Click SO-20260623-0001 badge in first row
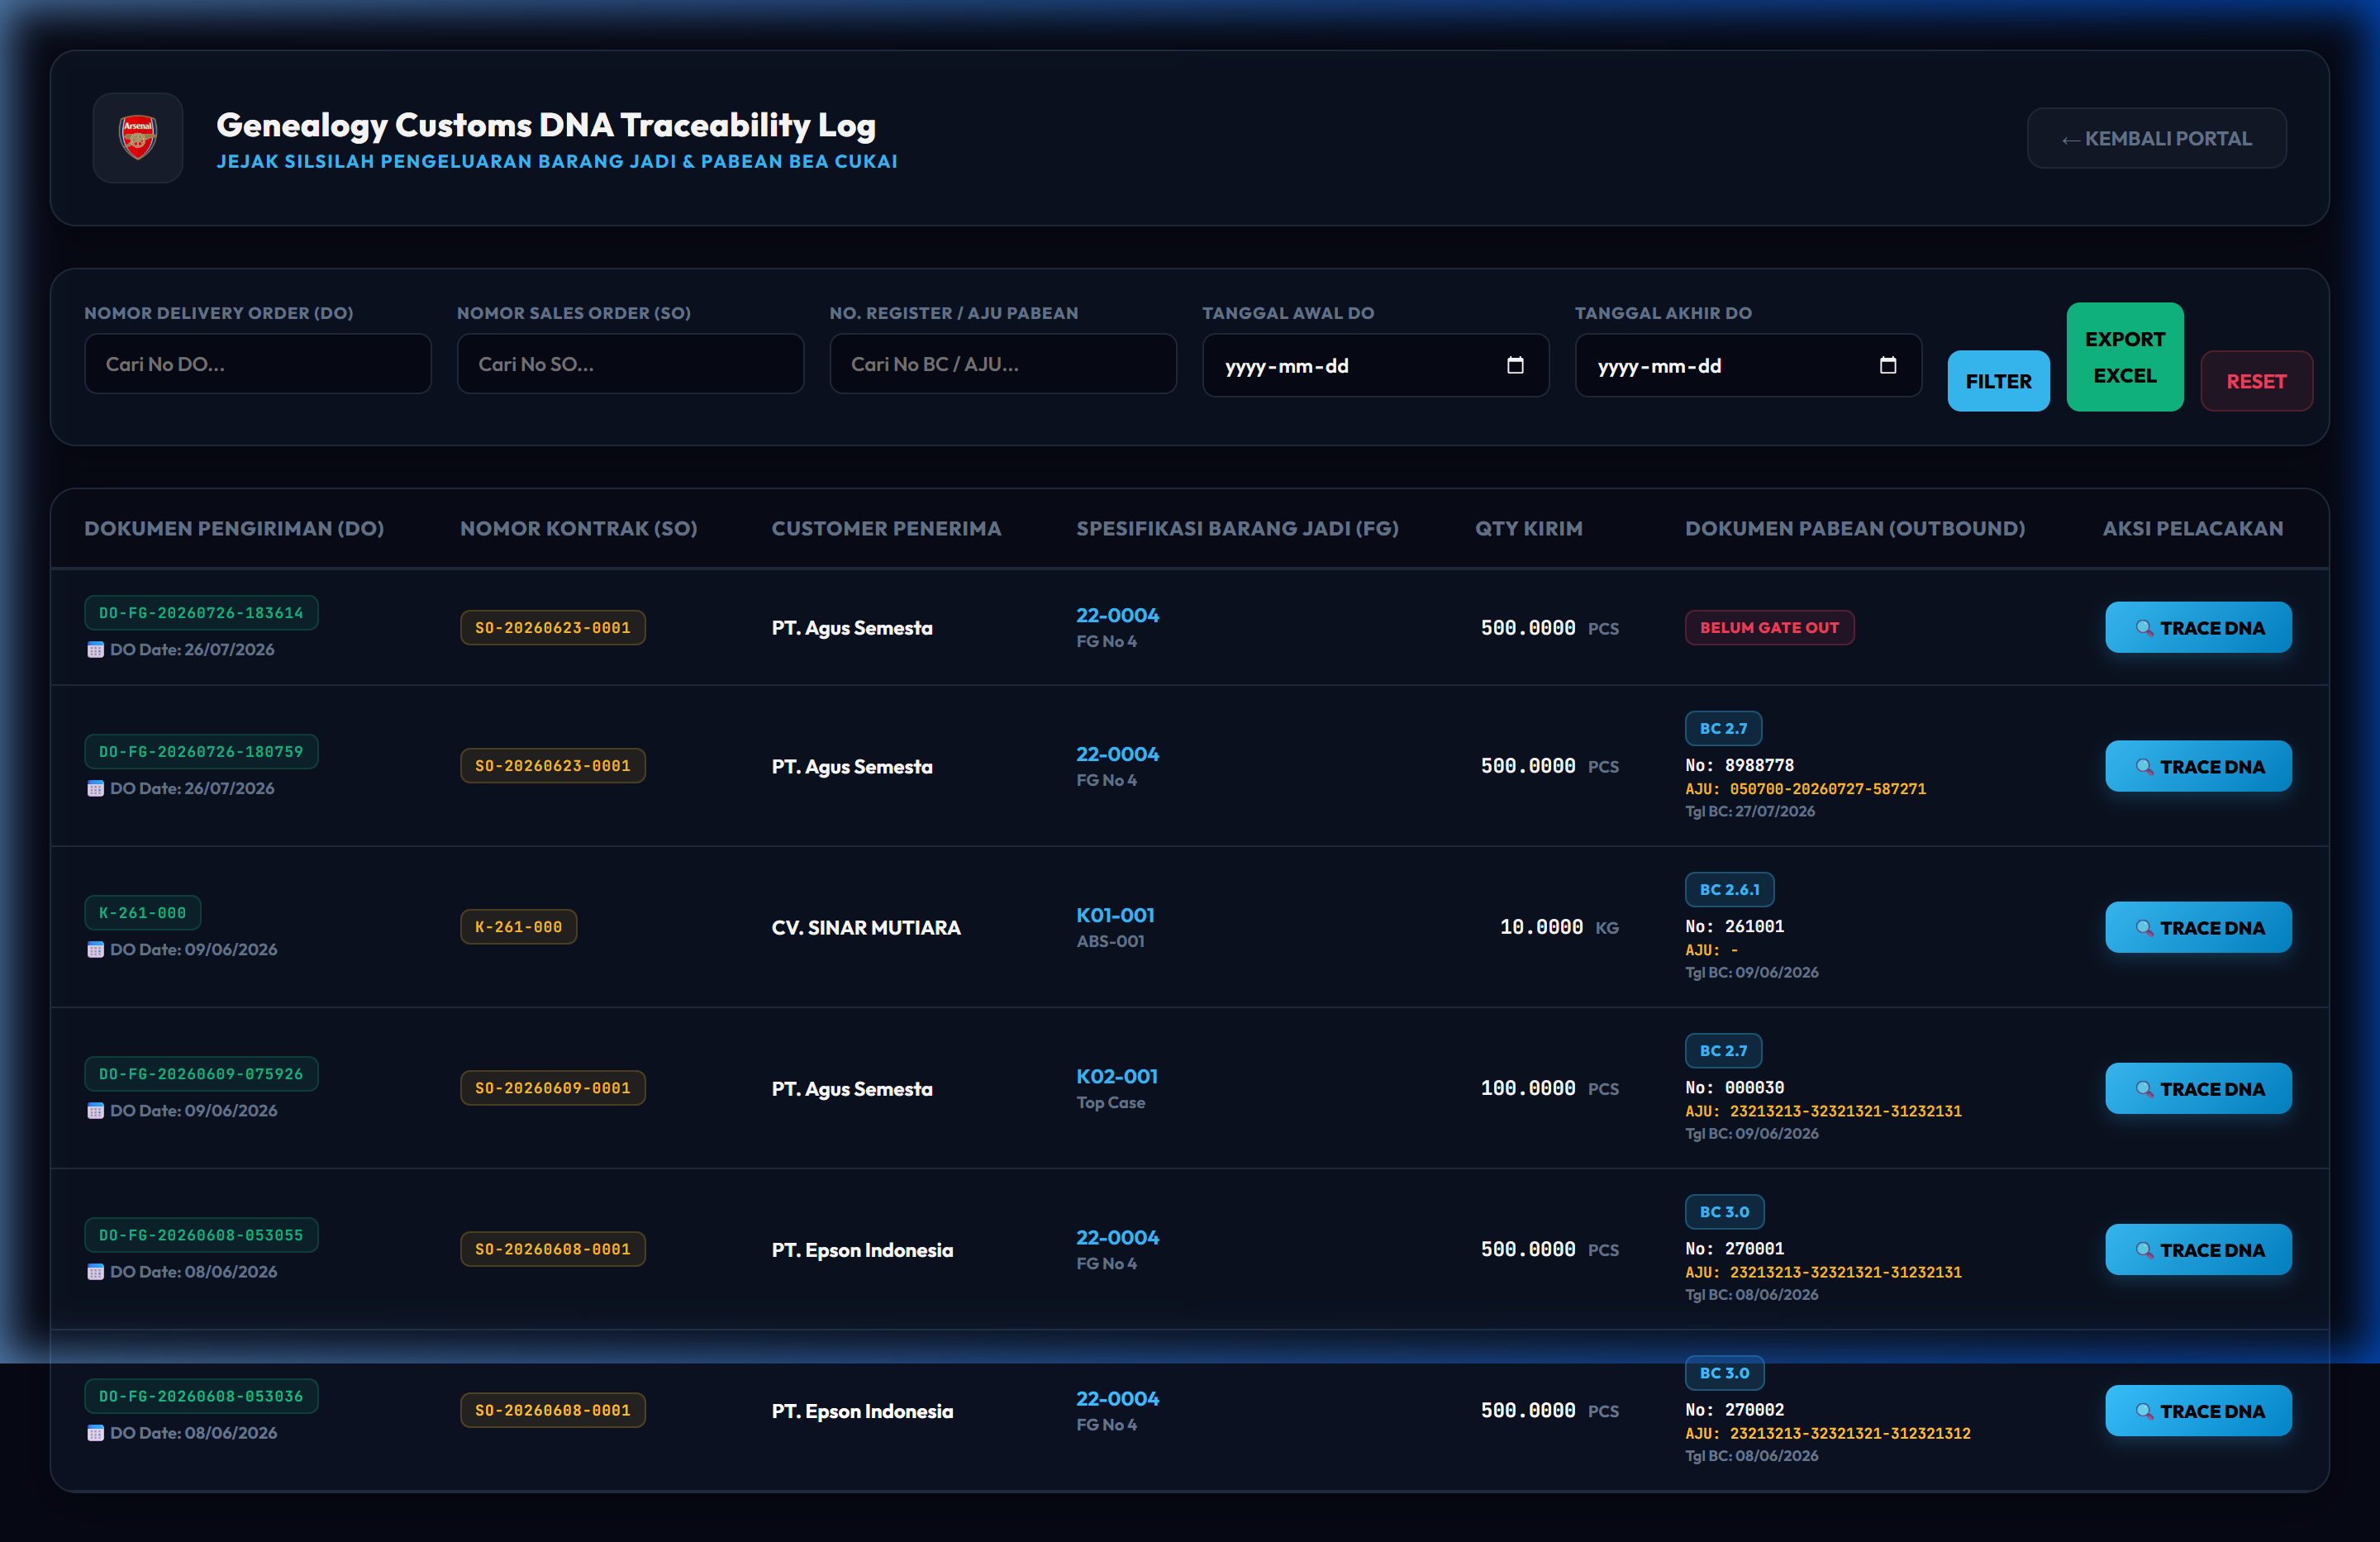 tap(553, 628)
